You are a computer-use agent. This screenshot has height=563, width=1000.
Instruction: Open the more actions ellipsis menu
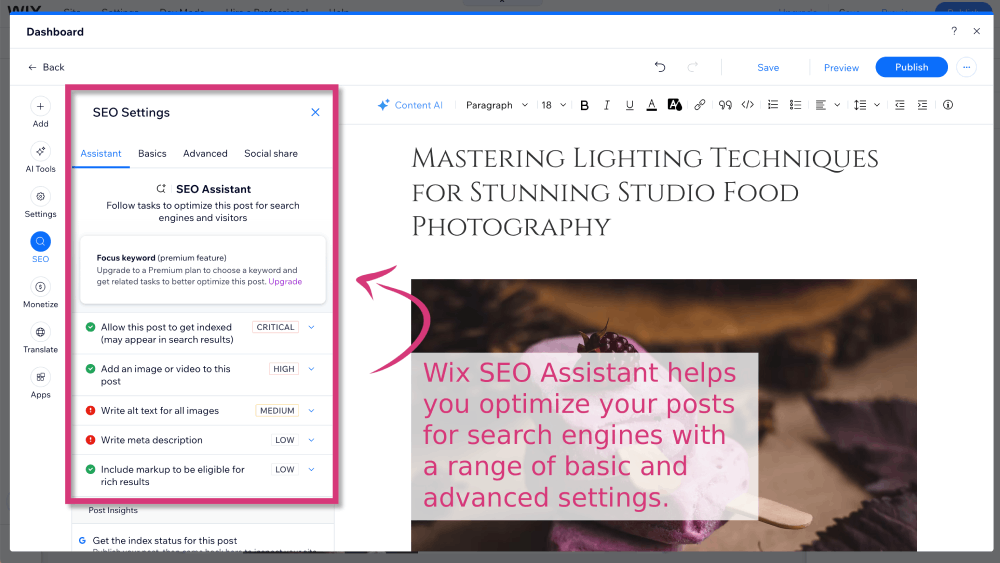[x=967, y=67]
